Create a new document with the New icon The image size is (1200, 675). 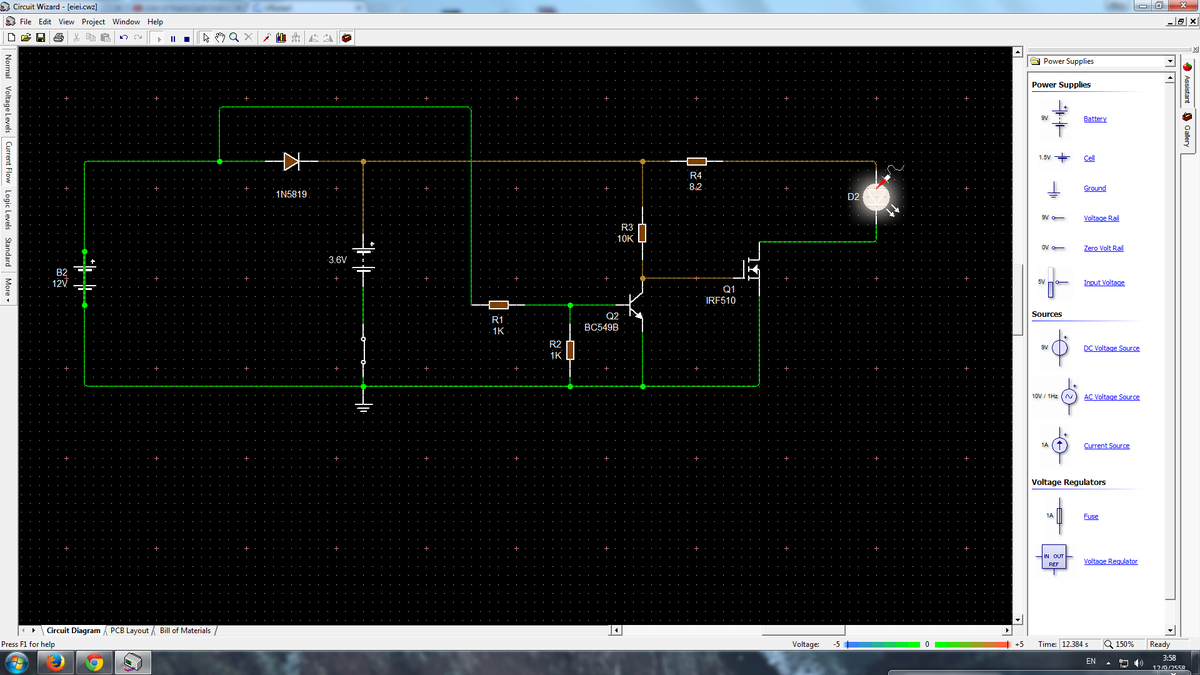[11, 38]
